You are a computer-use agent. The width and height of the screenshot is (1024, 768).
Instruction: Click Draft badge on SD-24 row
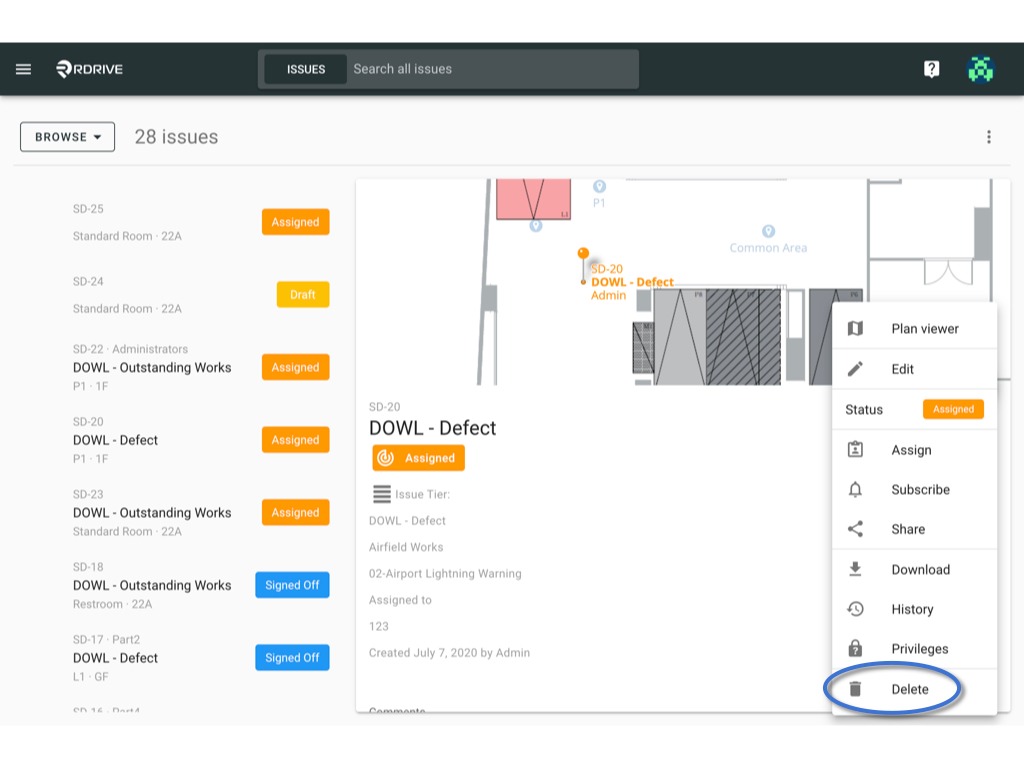[x=303, y=295]
